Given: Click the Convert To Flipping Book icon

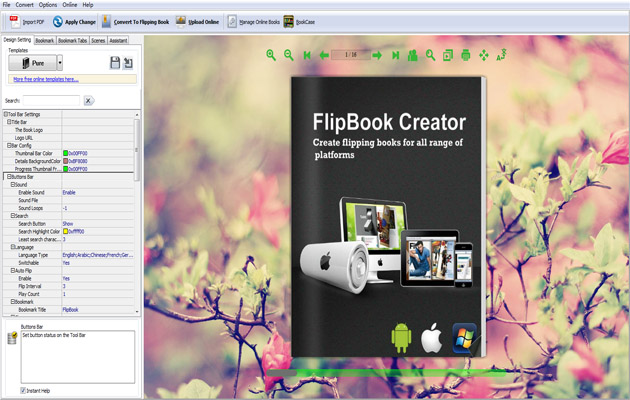Looking at the screenshot, I should pos(106,22).
